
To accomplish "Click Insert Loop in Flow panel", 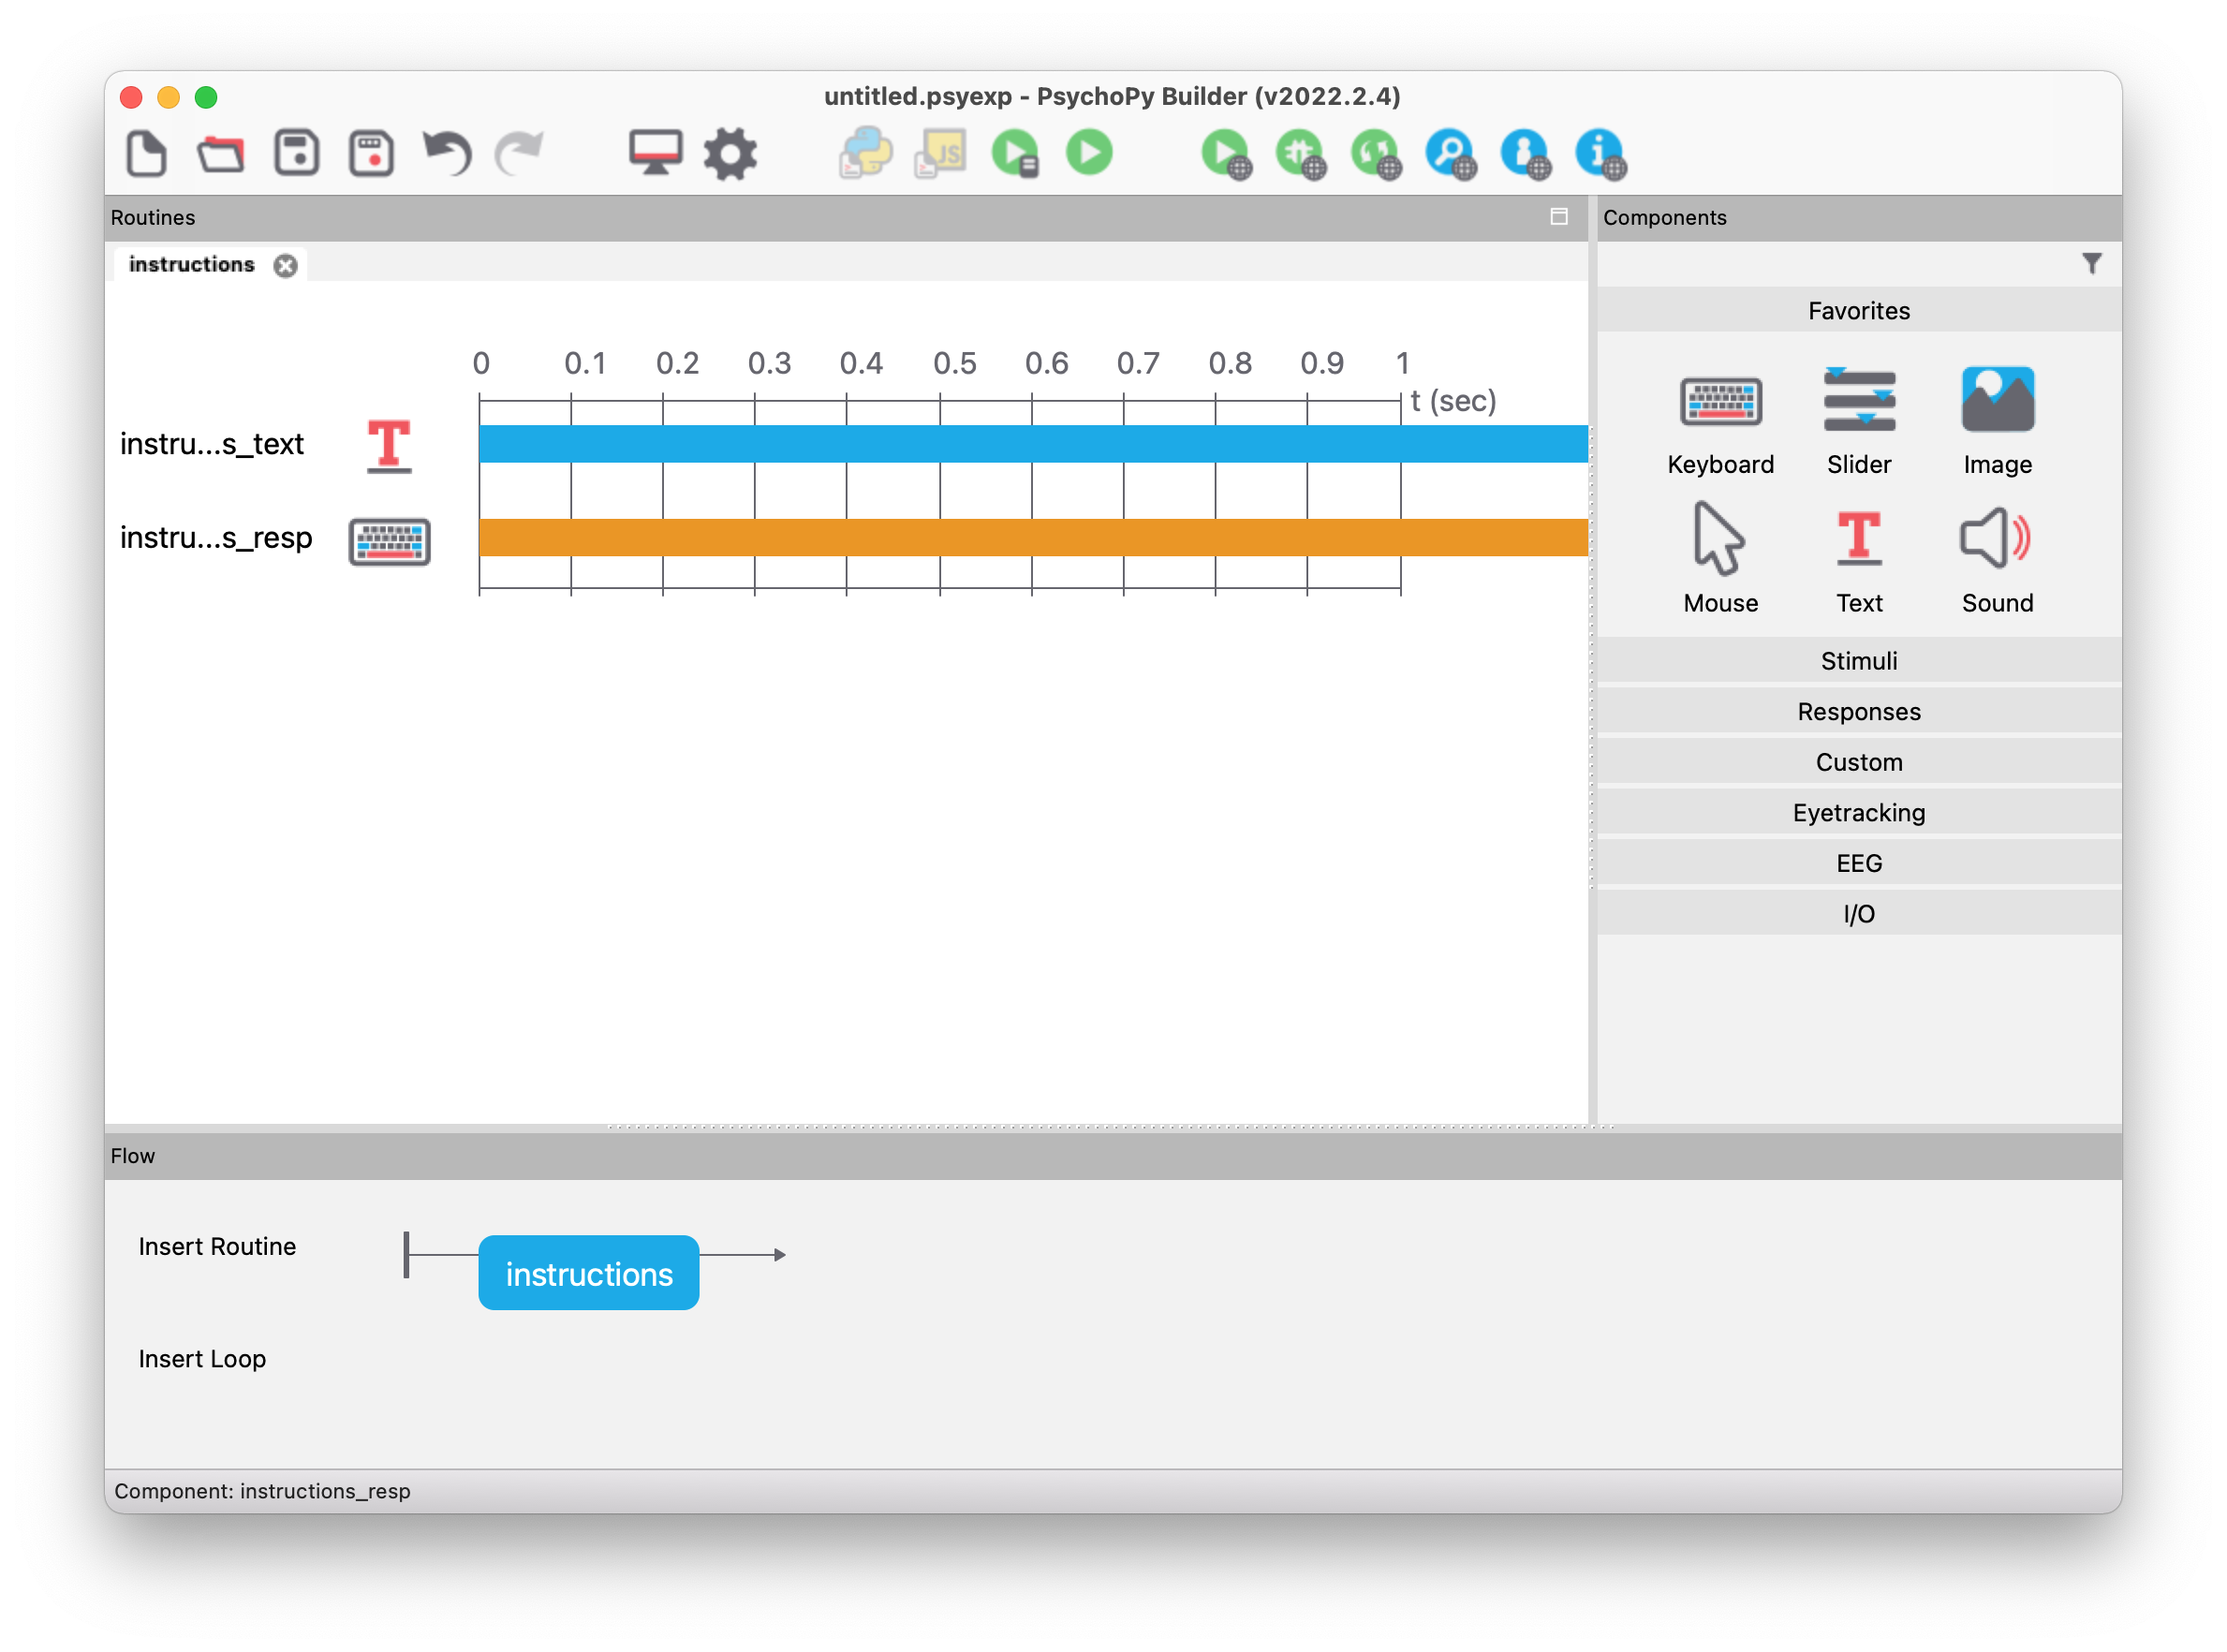I will [x=202, y=1359].
